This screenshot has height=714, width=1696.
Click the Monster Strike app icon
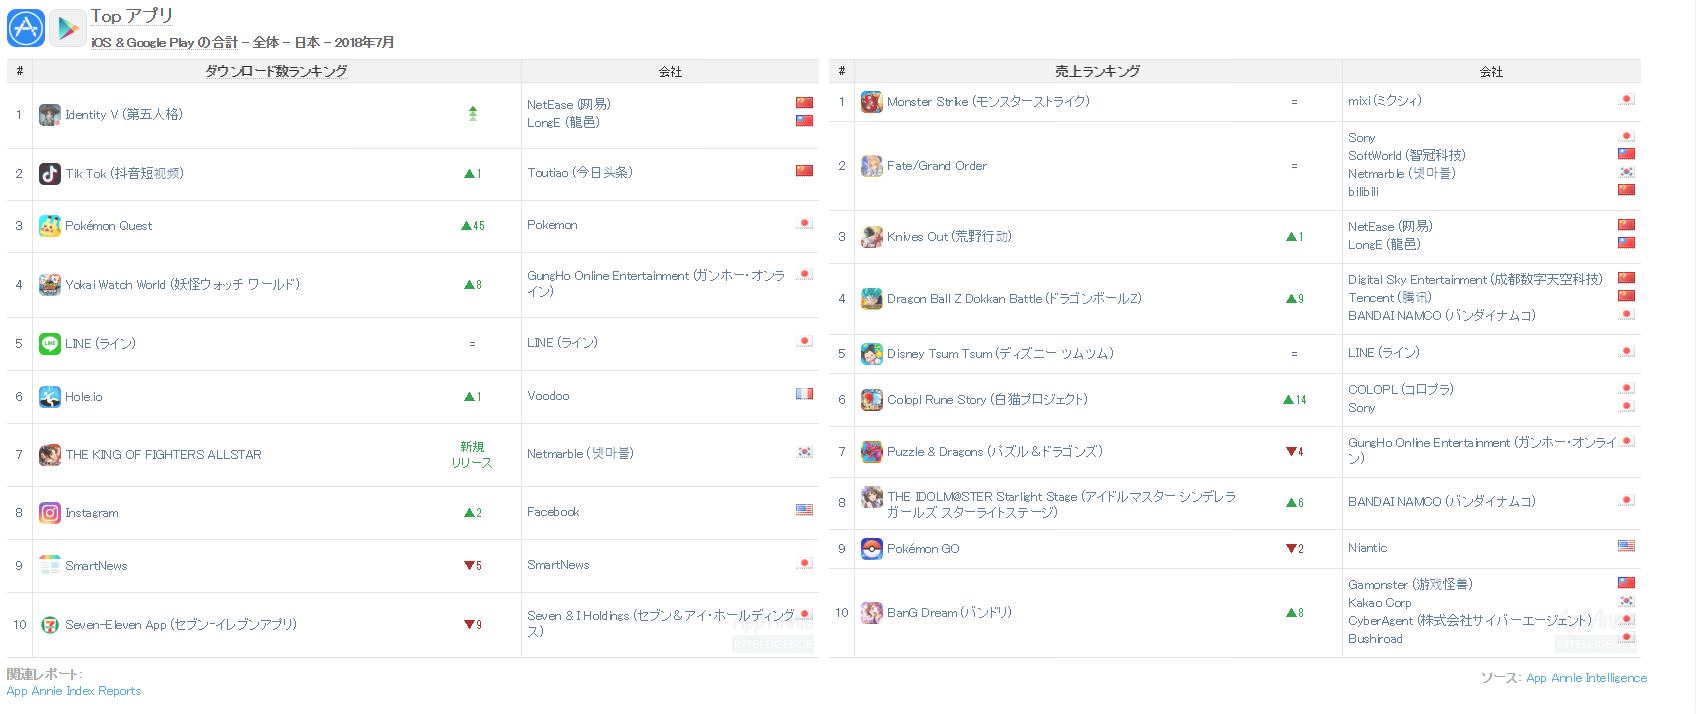(x=872, y=102)
